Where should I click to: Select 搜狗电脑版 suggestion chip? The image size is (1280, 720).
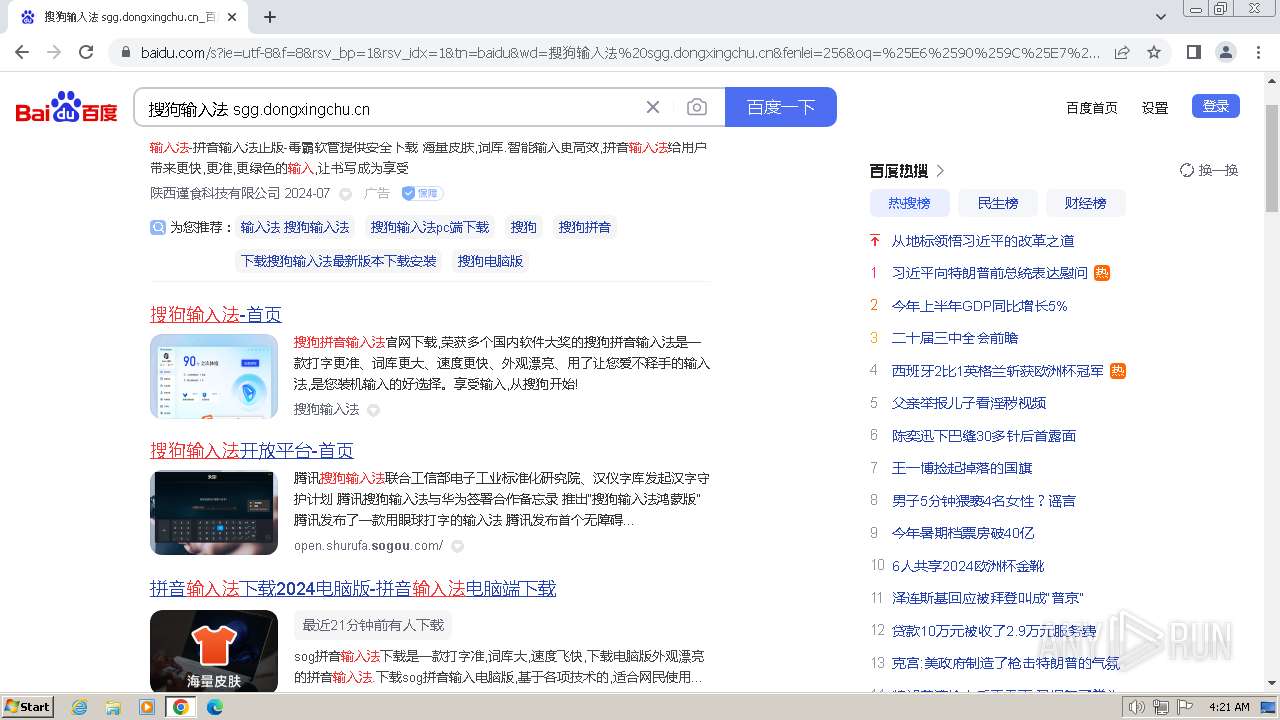click(490, 261)
